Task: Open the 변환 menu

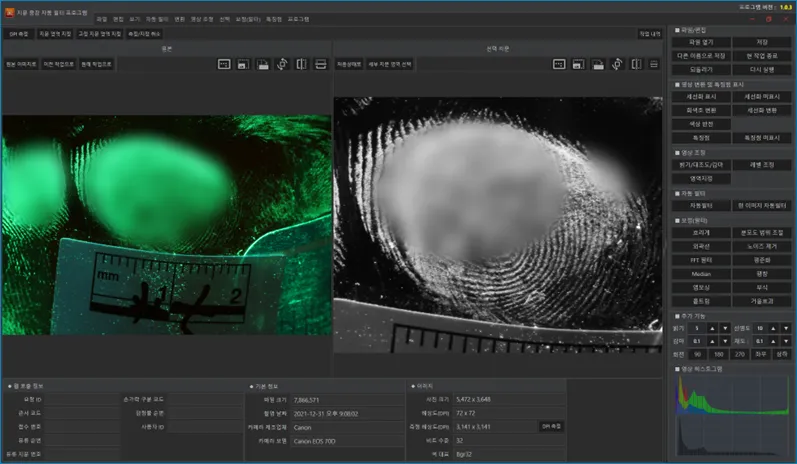Action: click(180, 19)
